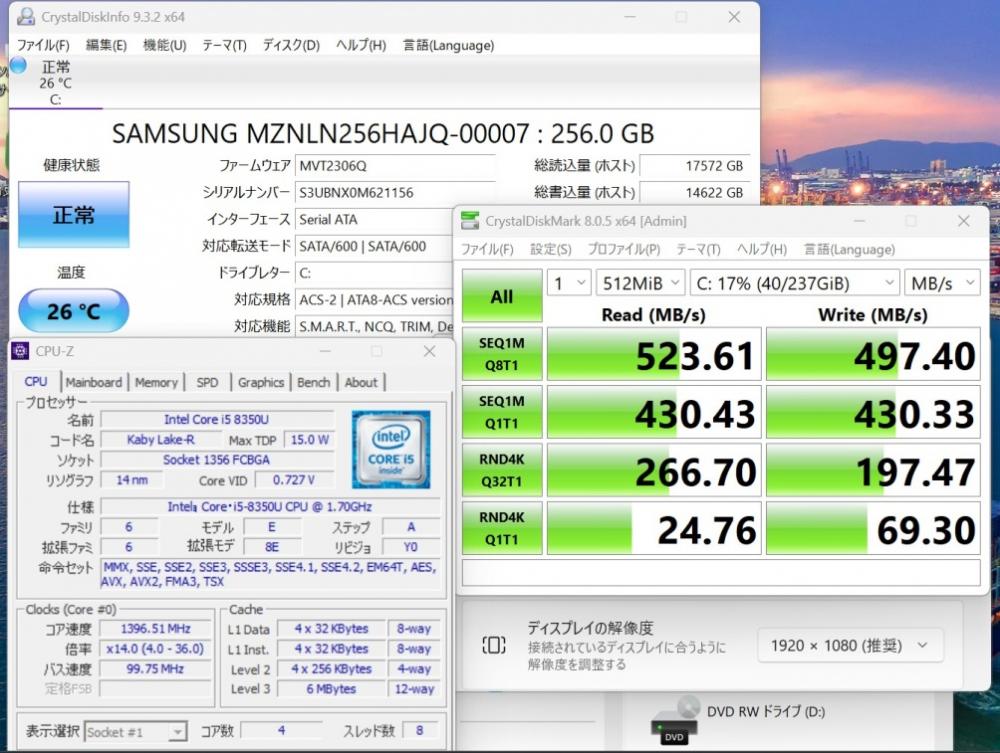The height and width of the screenshot is (753, 1000).
Task: Switch to the Memory tab in CPU-Z
Action: tap(156, 382)
